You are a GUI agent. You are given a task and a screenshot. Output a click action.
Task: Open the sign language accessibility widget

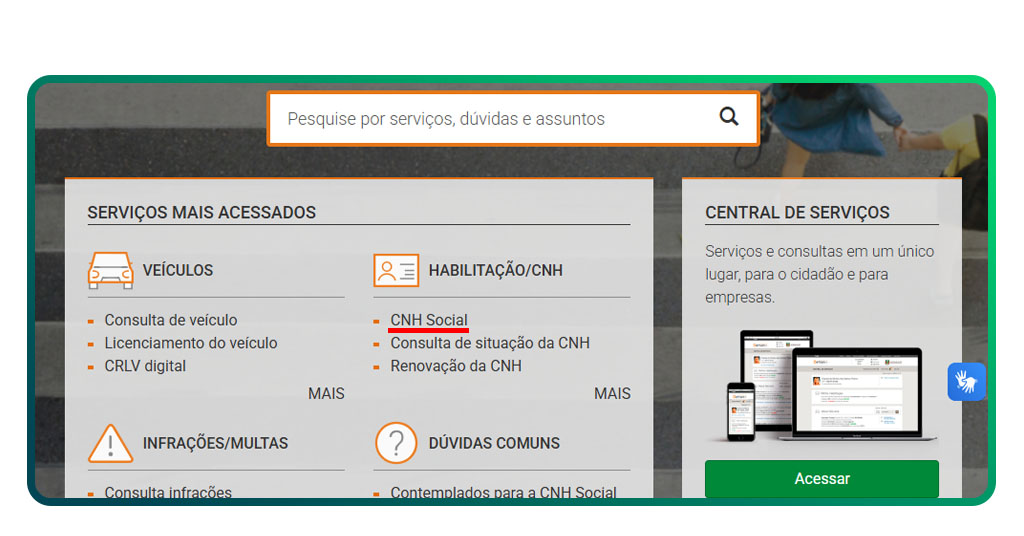click(x=966, y=382)
